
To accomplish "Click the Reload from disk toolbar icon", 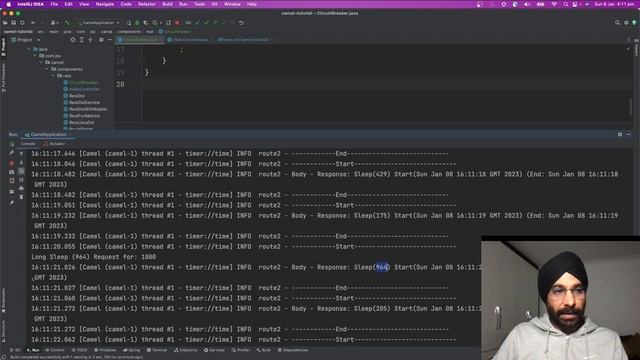I will coord(22,23).
